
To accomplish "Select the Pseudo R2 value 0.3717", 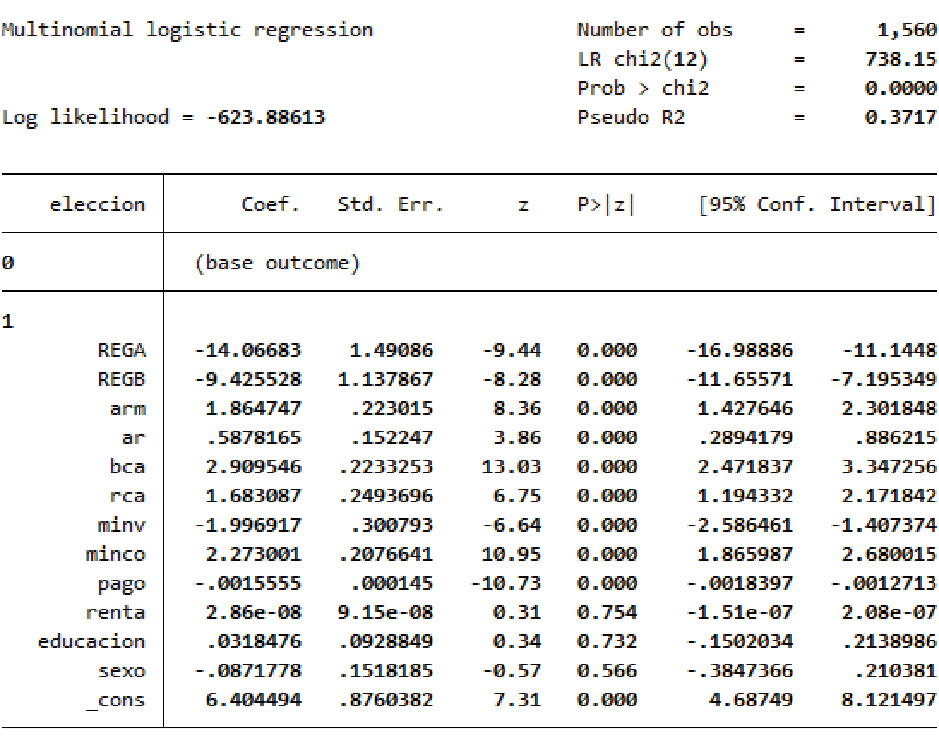I will (x=900, y=117).
